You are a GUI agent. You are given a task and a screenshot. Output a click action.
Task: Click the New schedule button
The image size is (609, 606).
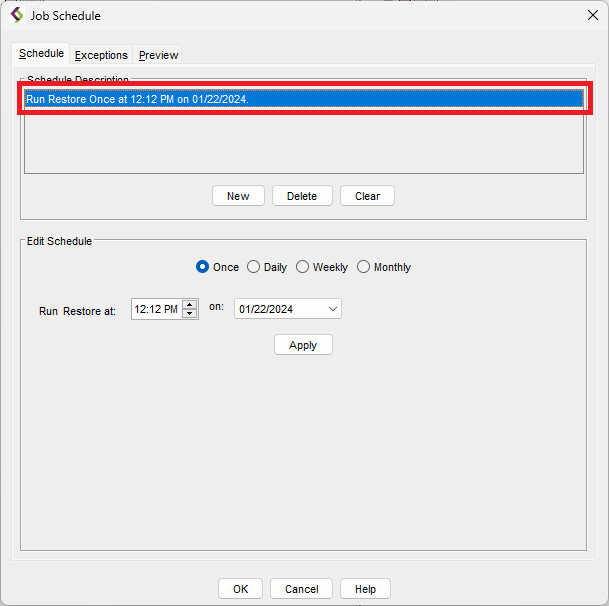[x=238, y=196]
